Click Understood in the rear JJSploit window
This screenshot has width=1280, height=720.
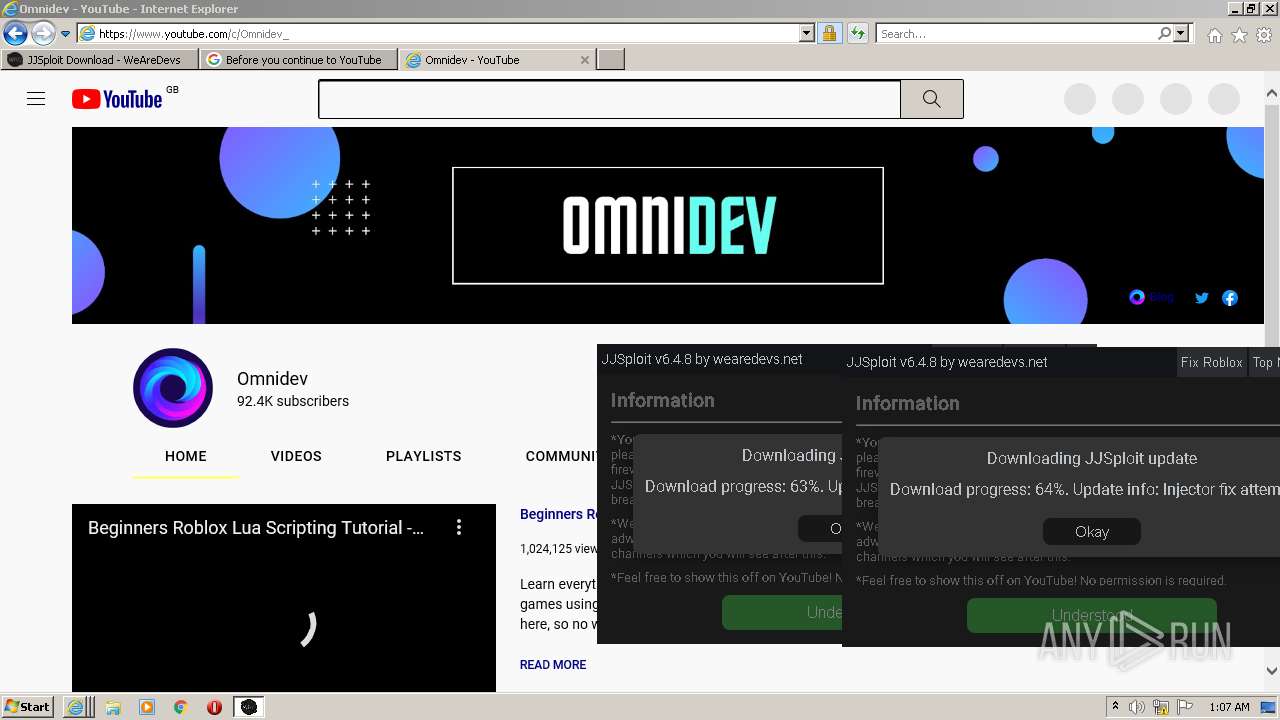tap(782, 612)
